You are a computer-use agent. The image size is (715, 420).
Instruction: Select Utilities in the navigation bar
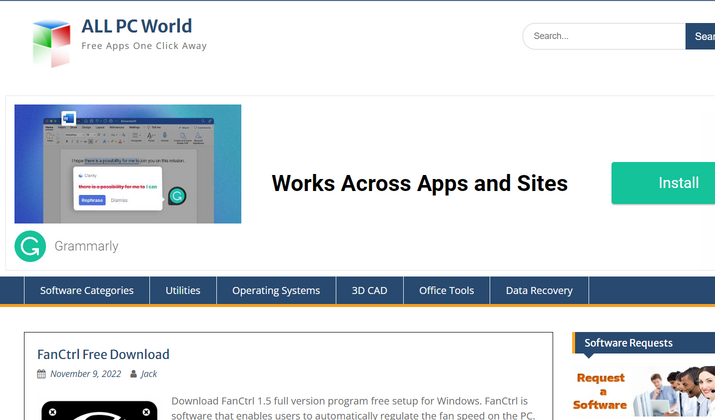click(x=183, y=291)
